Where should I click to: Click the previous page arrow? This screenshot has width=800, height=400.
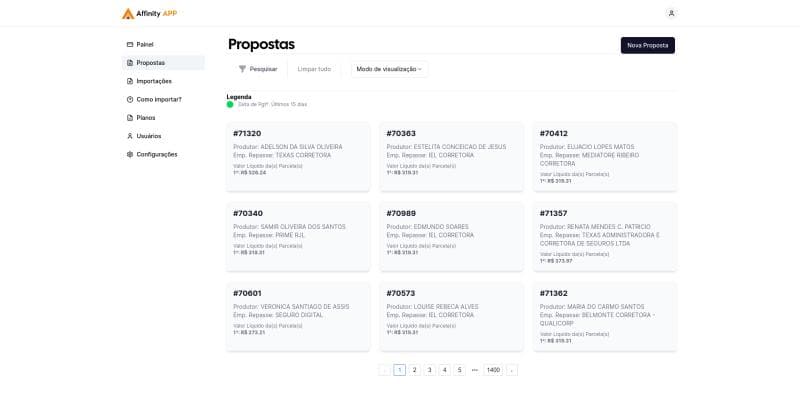coord(384,370)
